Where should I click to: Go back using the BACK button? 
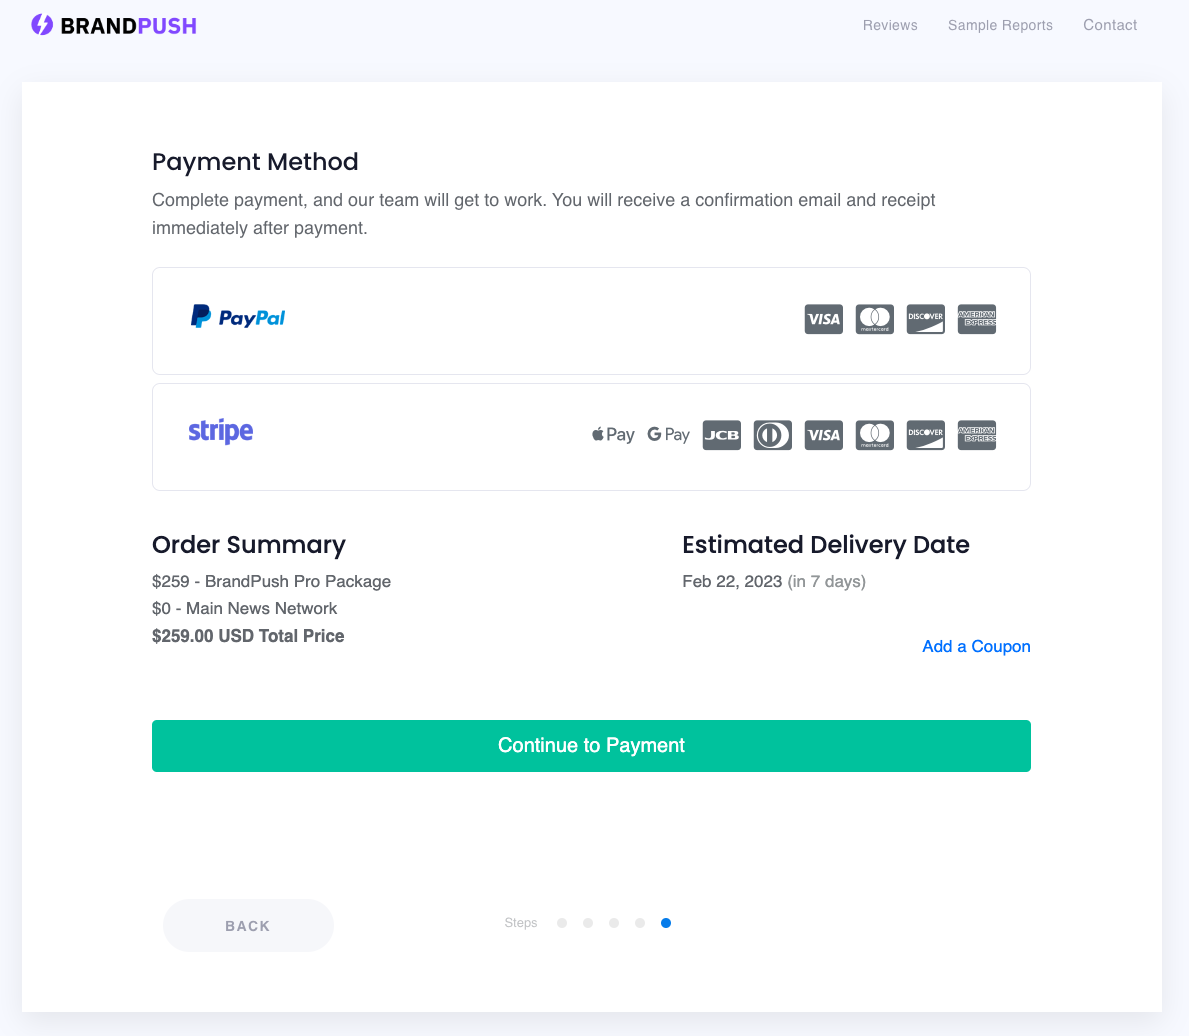[x=248, y=925]
